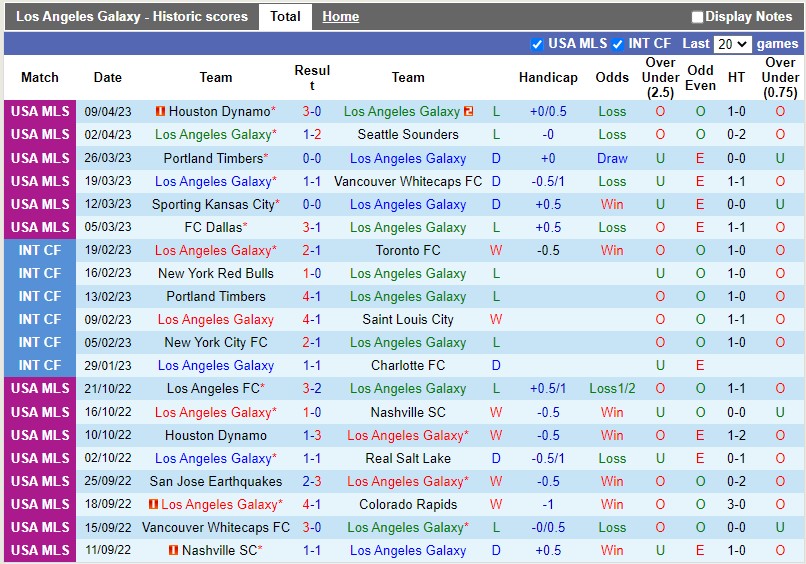806x564 pixels.
Task: Click the -1 handicap for Colorado Rapids match
Action: (x=548, y=504)
